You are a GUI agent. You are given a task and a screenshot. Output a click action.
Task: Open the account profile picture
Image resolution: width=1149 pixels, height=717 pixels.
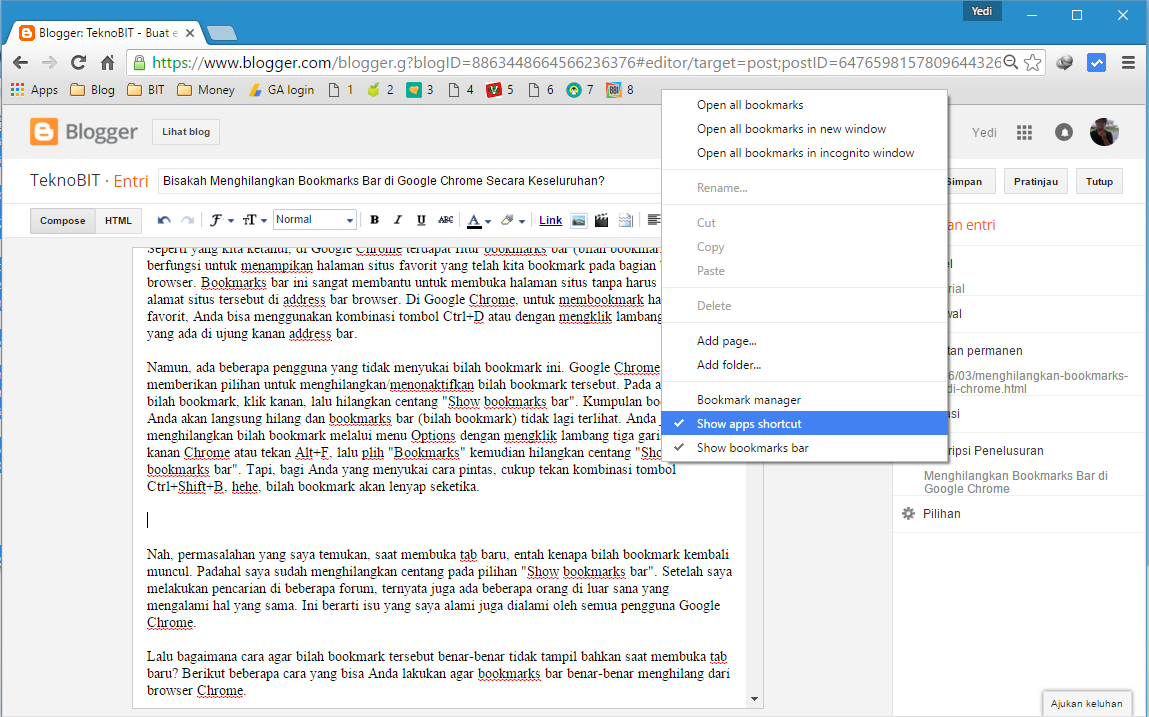click(x=1104, y=132)
